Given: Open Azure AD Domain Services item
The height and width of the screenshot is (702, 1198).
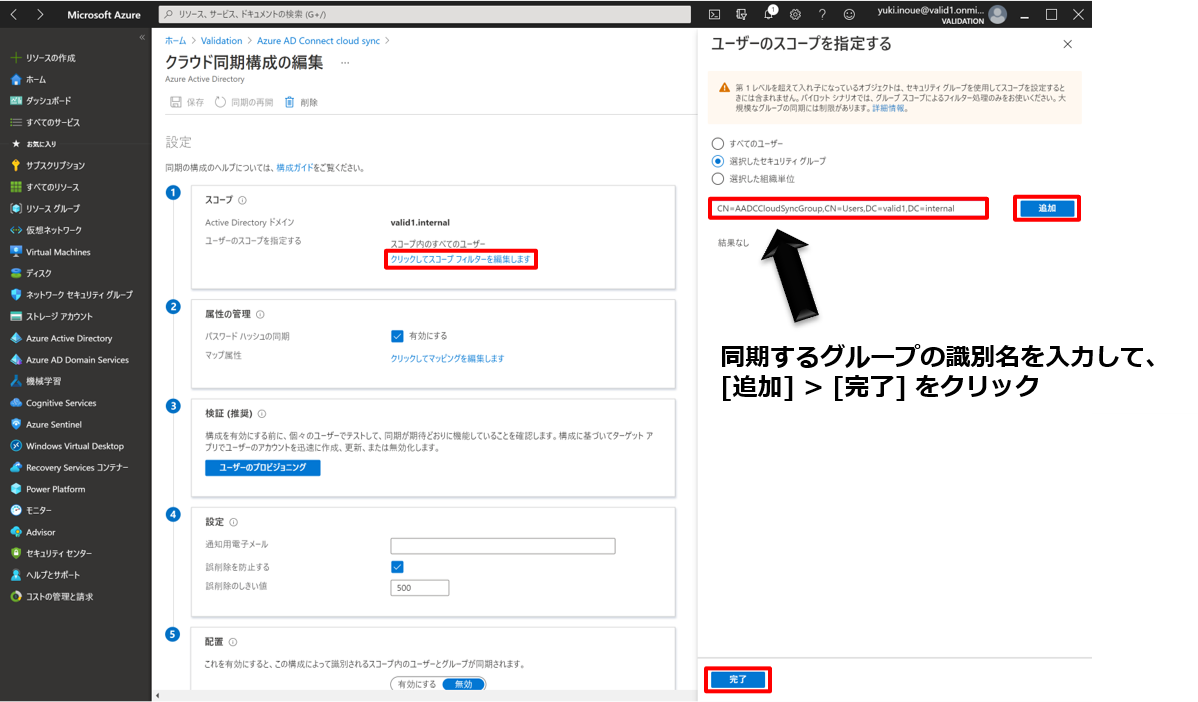Looking at the screenshot, I should [76, 360].
